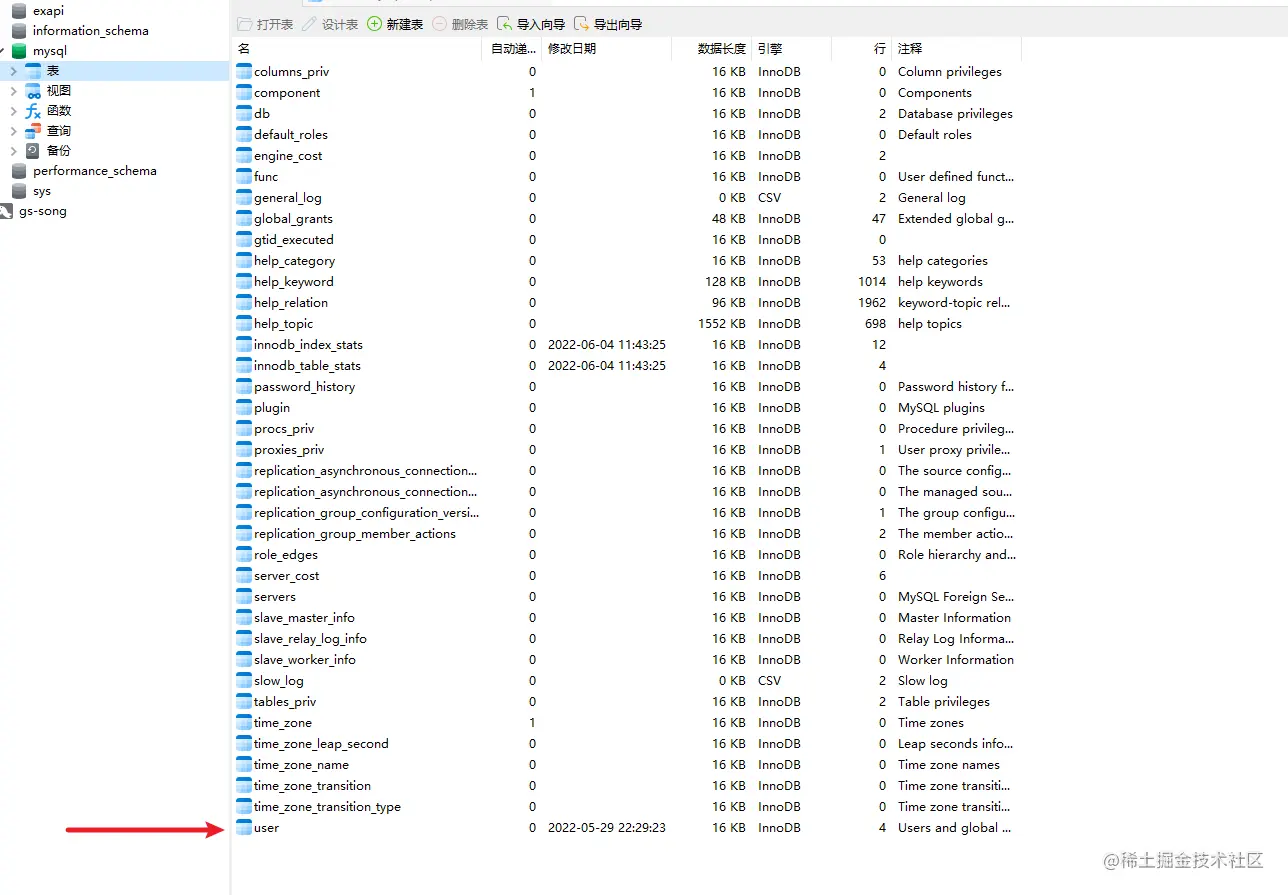This screenshot has height=895, width=1288.
Task: Click the table icon beside role_edges
Action: (x=244, y=554)
